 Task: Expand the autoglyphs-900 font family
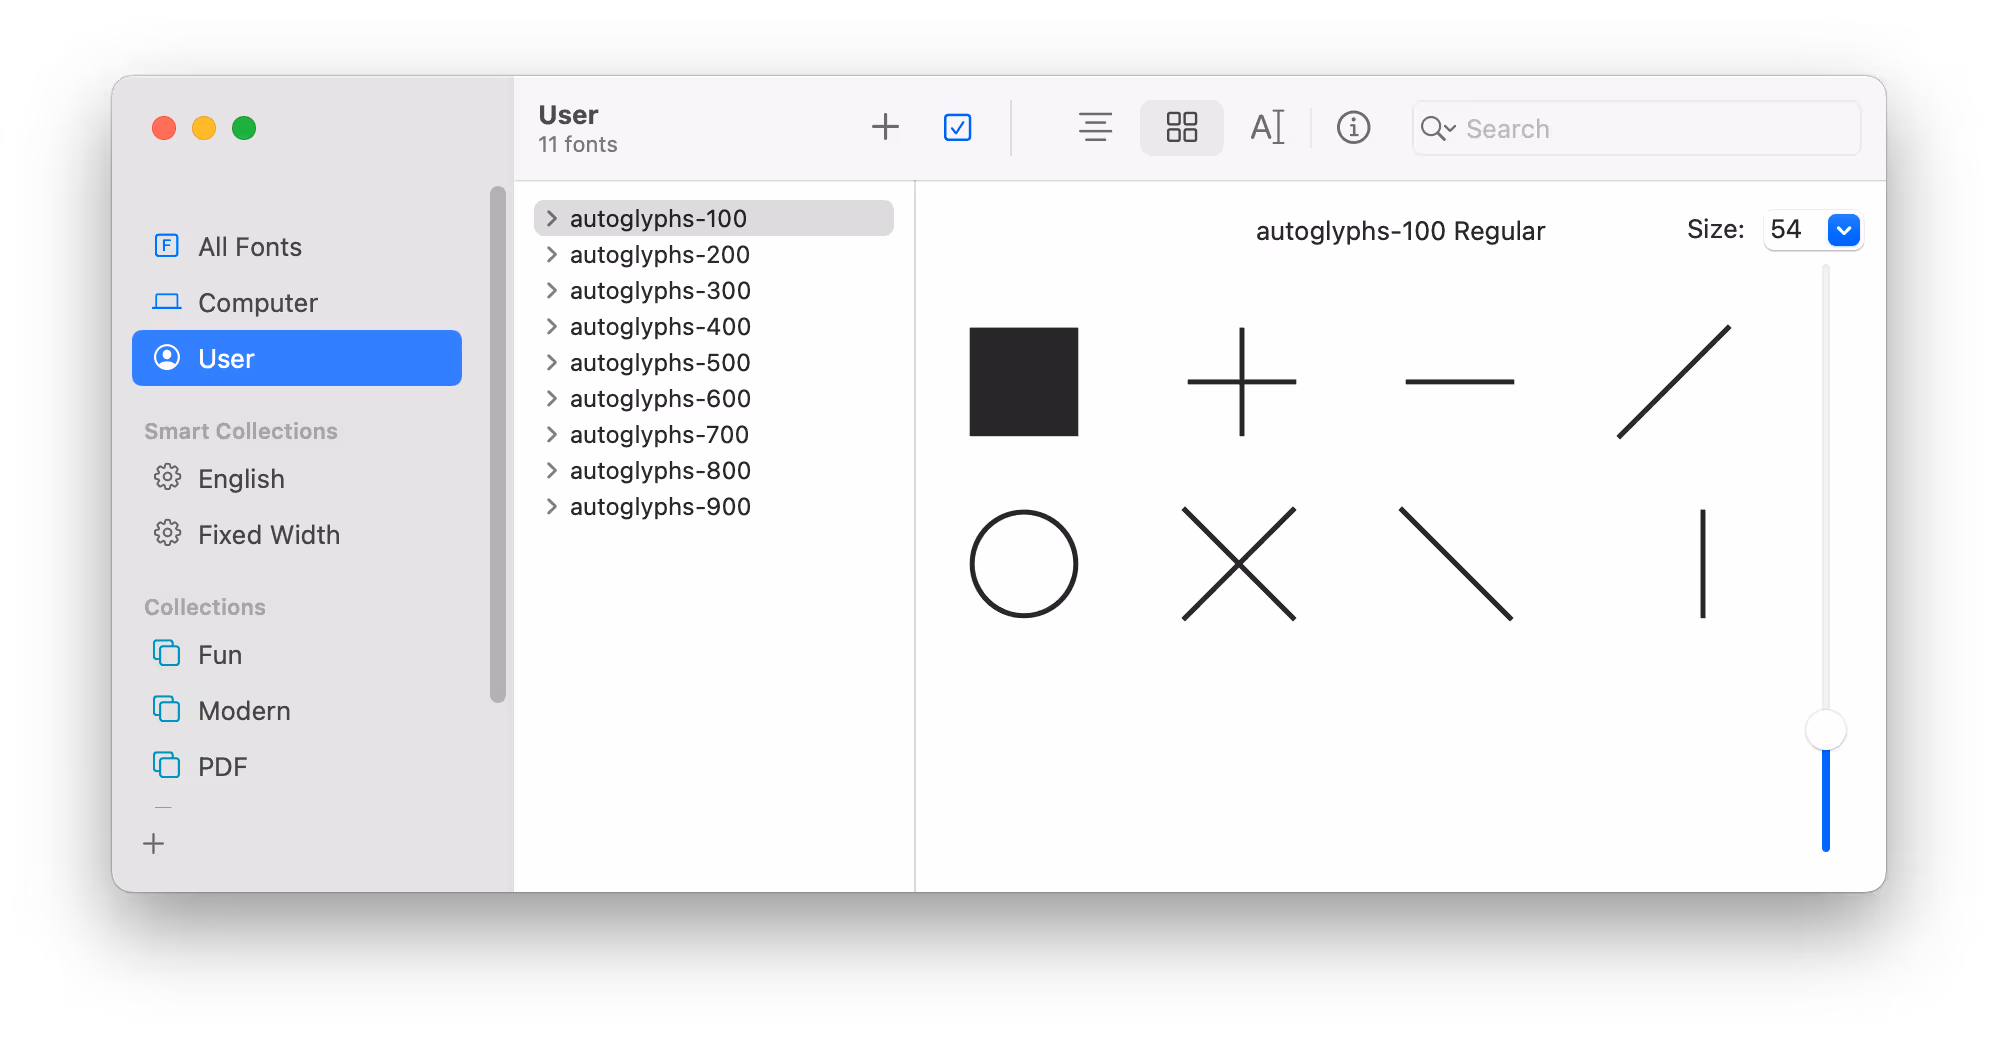pos(551,506)
